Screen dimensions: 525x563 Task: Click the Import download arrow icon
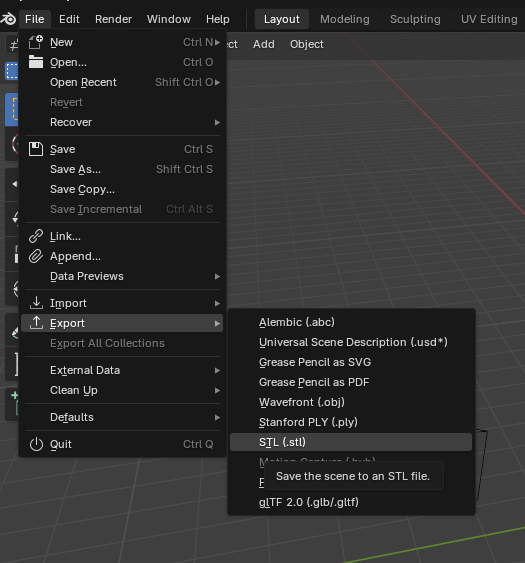coord(36,303)
